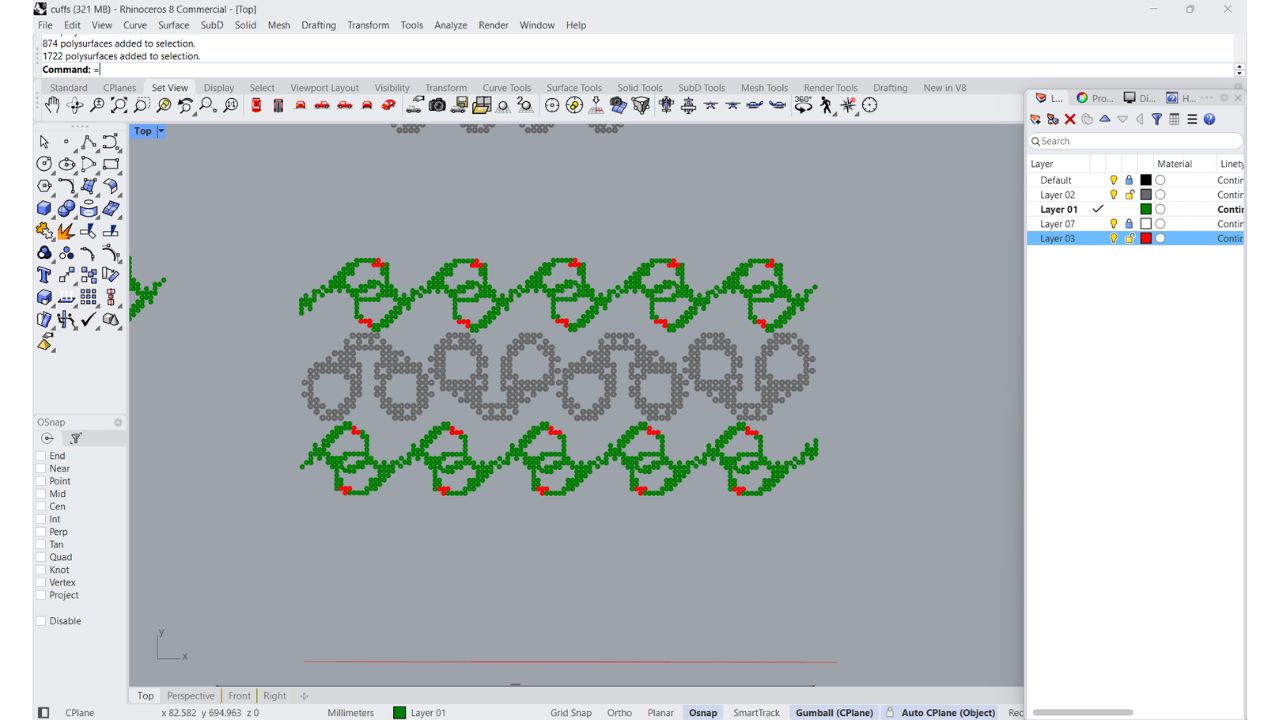Toggle Planar in the status bar

coord(660,713)
